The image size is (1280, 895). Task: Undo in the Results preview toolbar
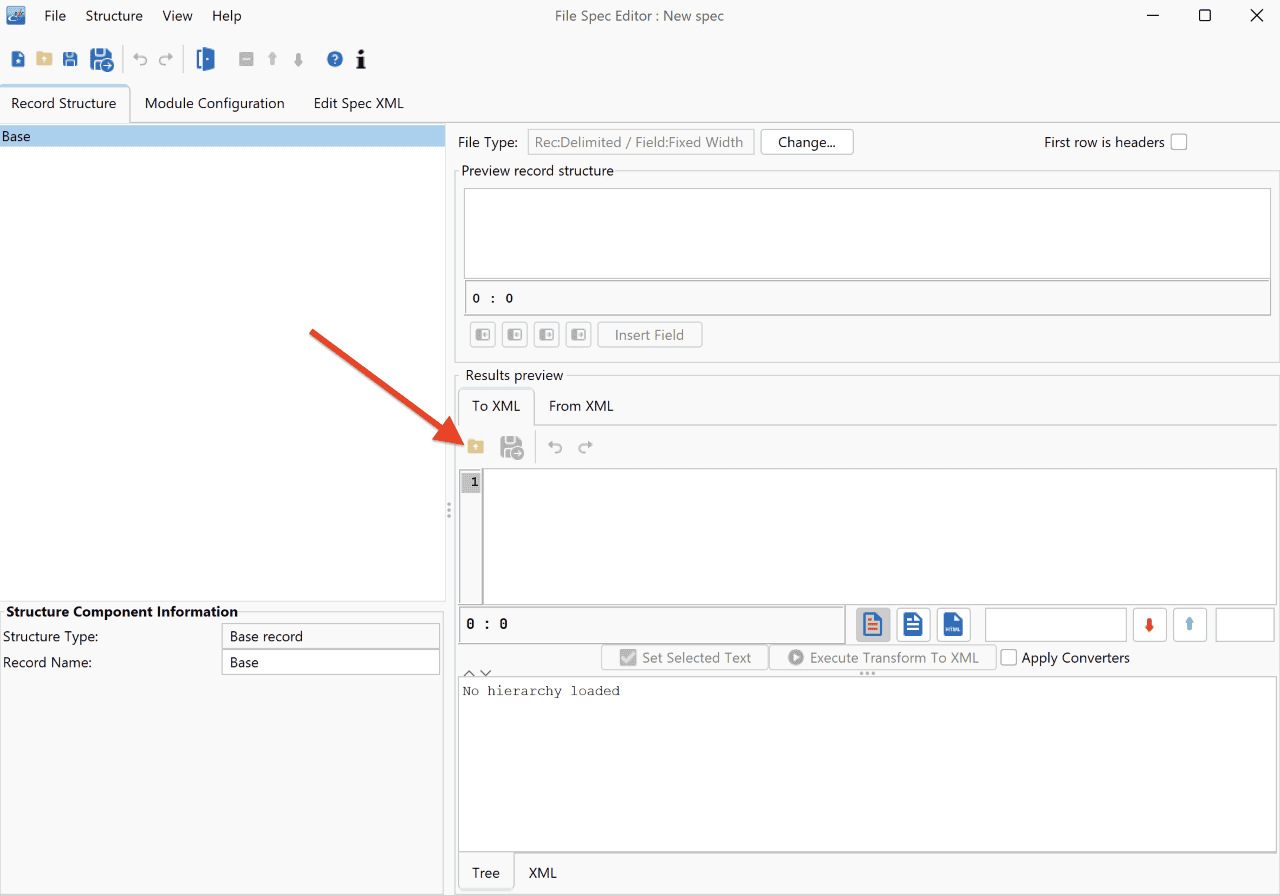555,447
